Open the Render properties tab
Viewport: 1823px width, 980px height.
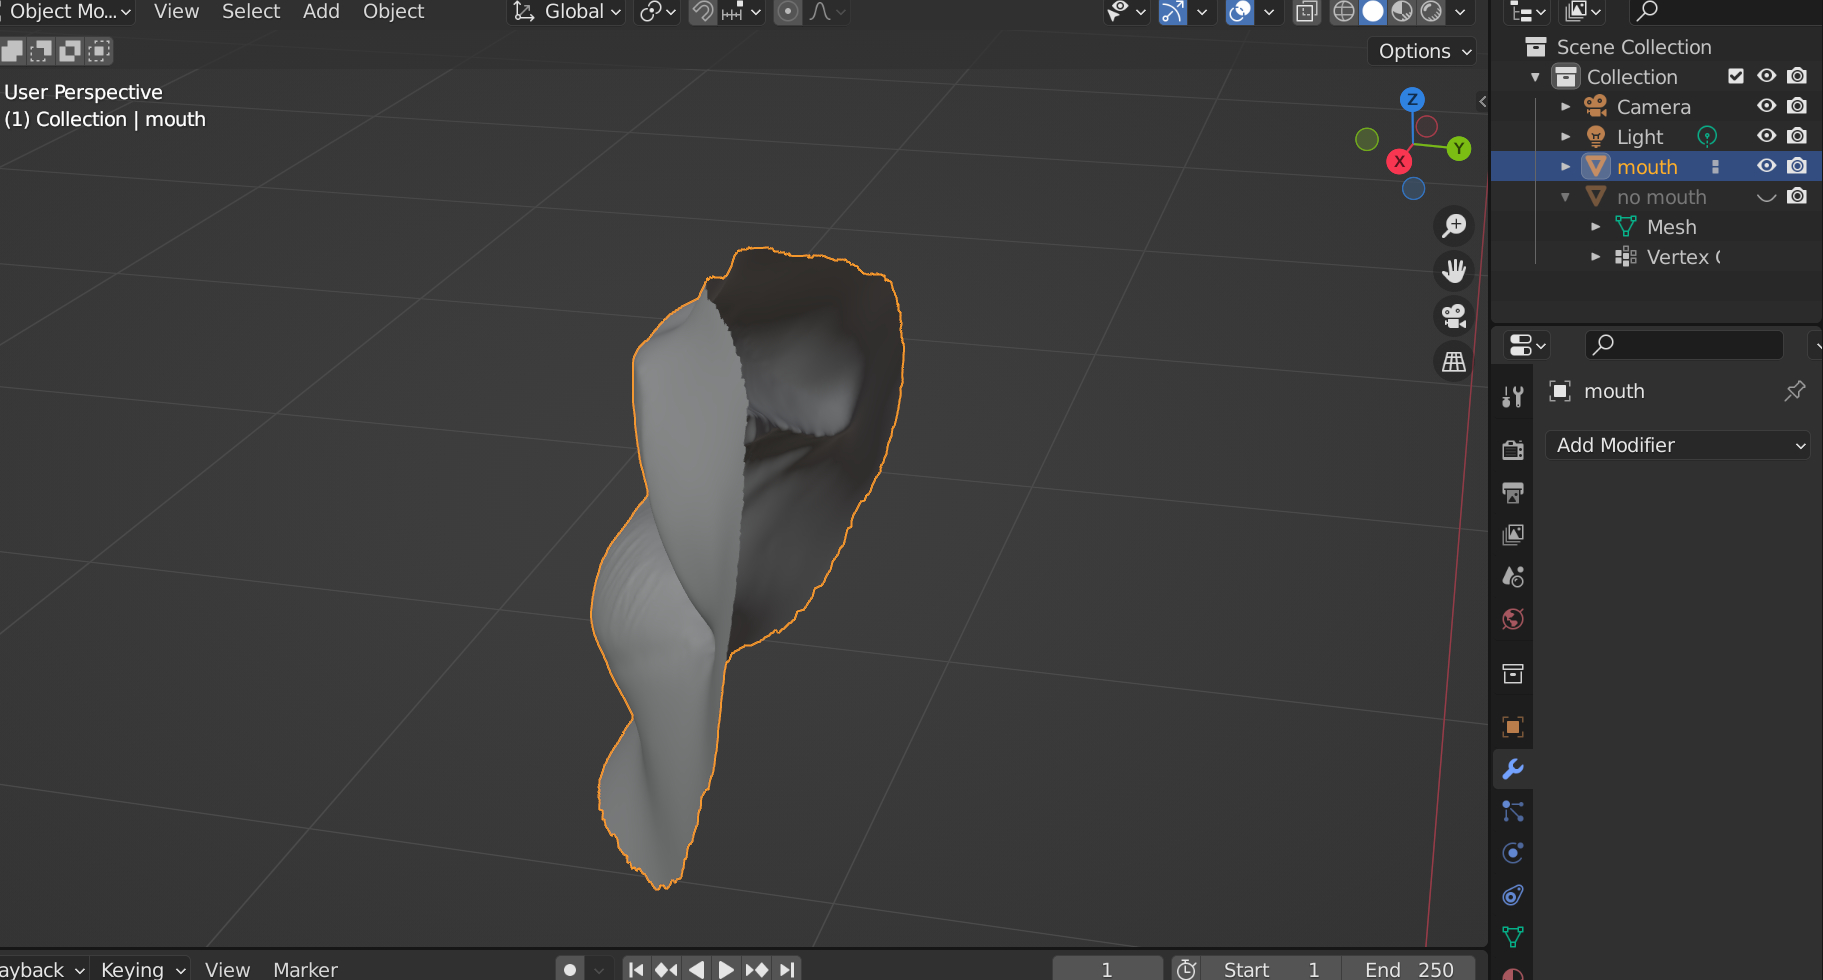1513,450
